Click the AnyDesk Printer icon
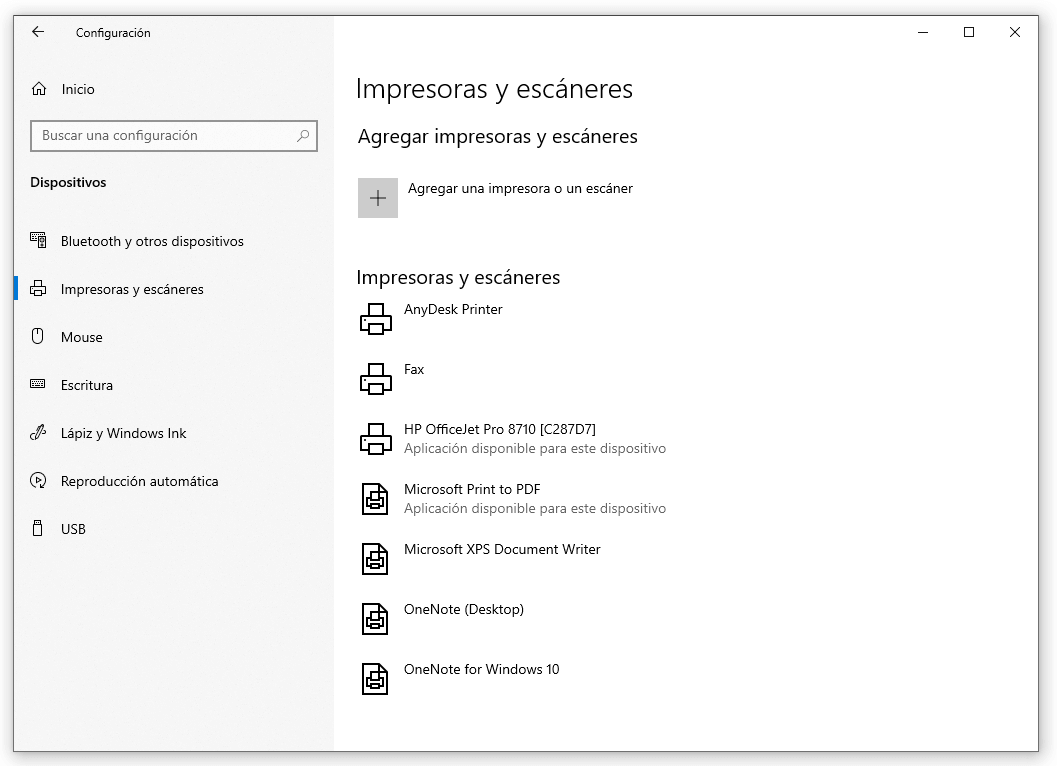Viewport: 1057px width, 766px height. tap(376, 319)
